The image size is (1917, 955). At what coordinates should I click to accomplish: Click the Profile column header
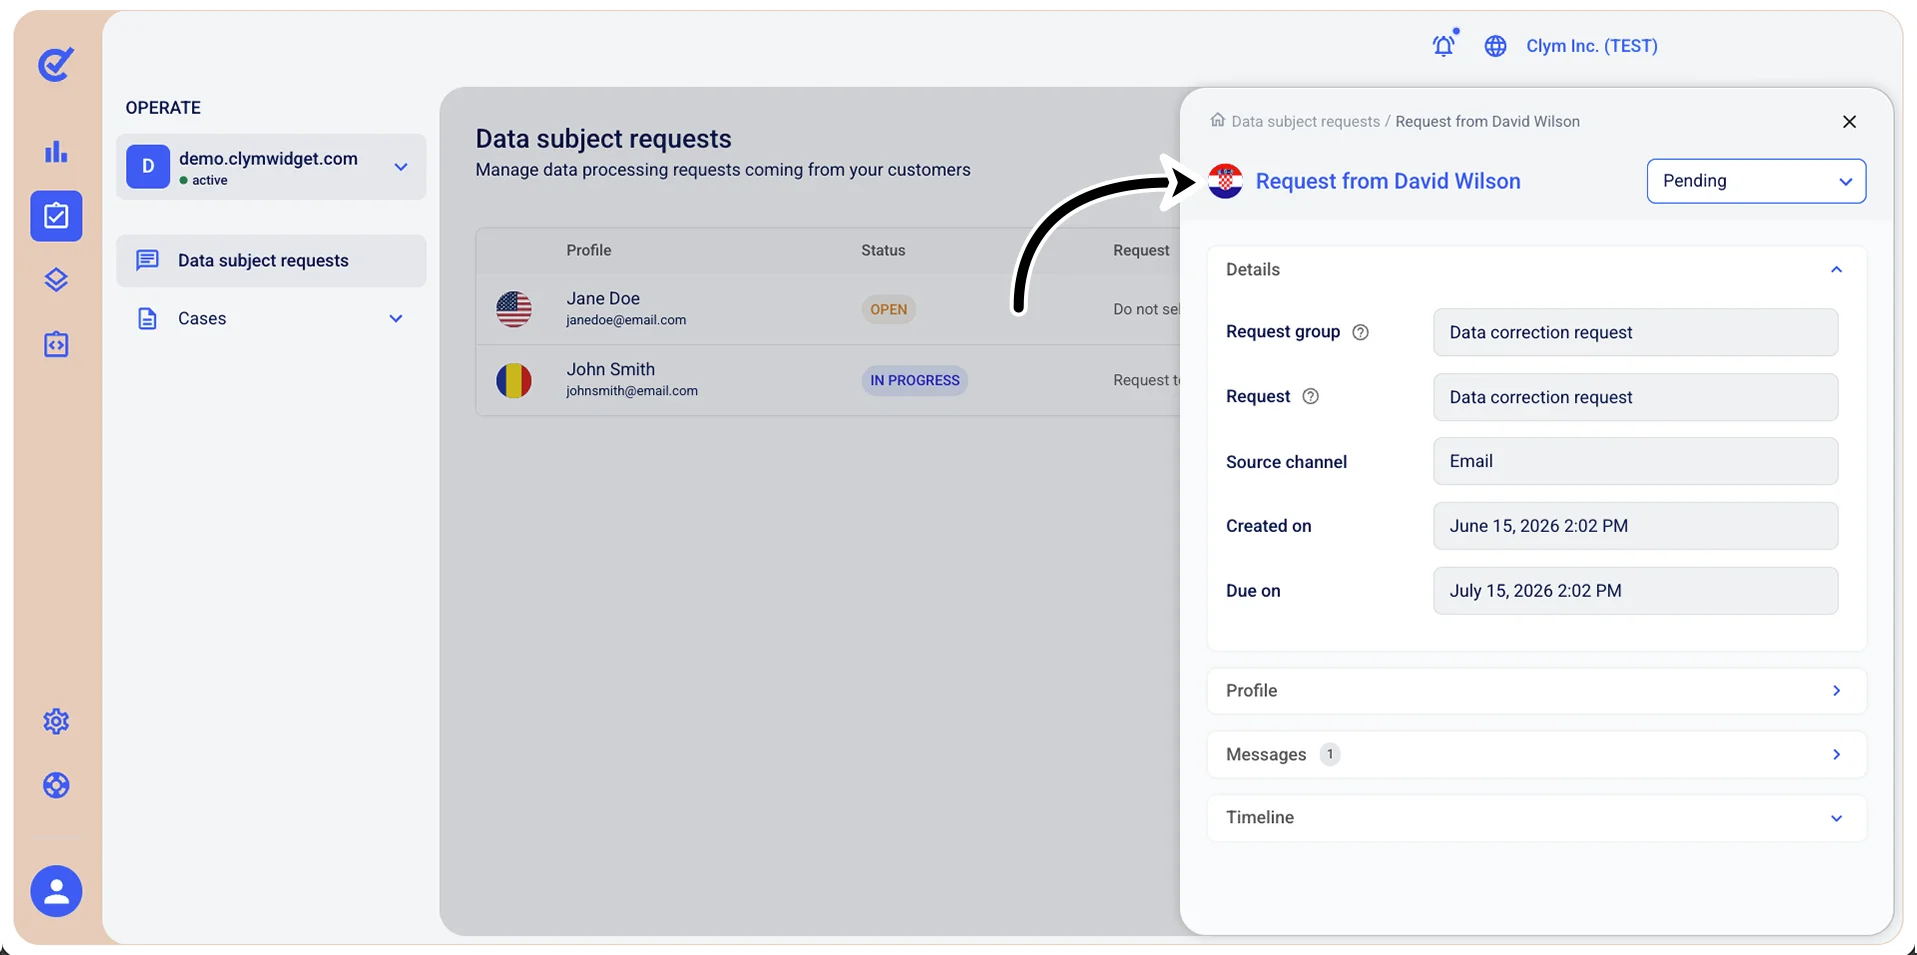click(588, 250)
